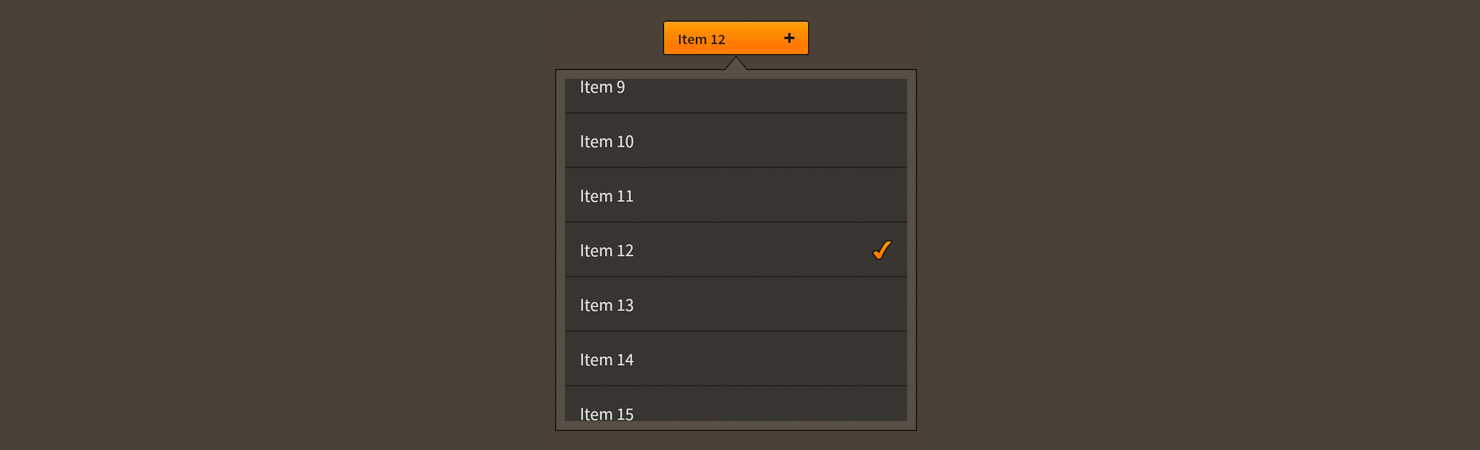Image resolution: width=1480 pixels, height=450 pixels.
Task: Click the empty right side of Item 13 row
Action: click(x=800, y=304)
